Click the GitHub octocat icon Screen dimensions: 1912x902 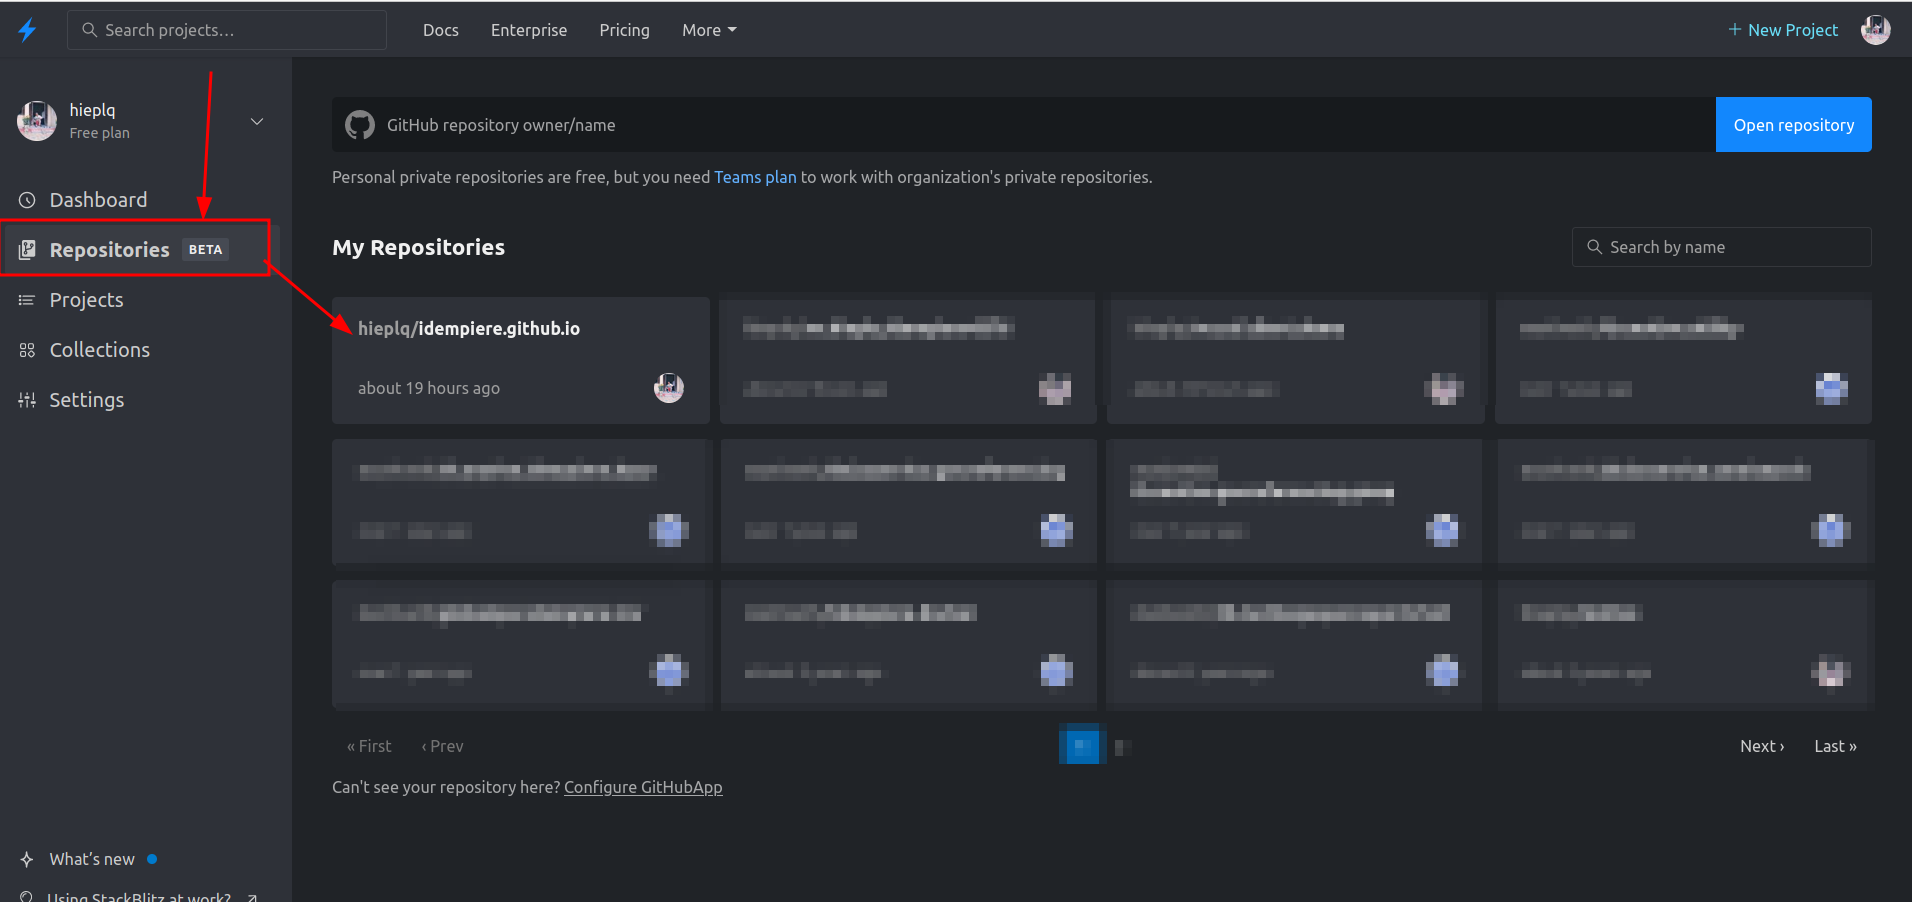click(x=360, y=125)
